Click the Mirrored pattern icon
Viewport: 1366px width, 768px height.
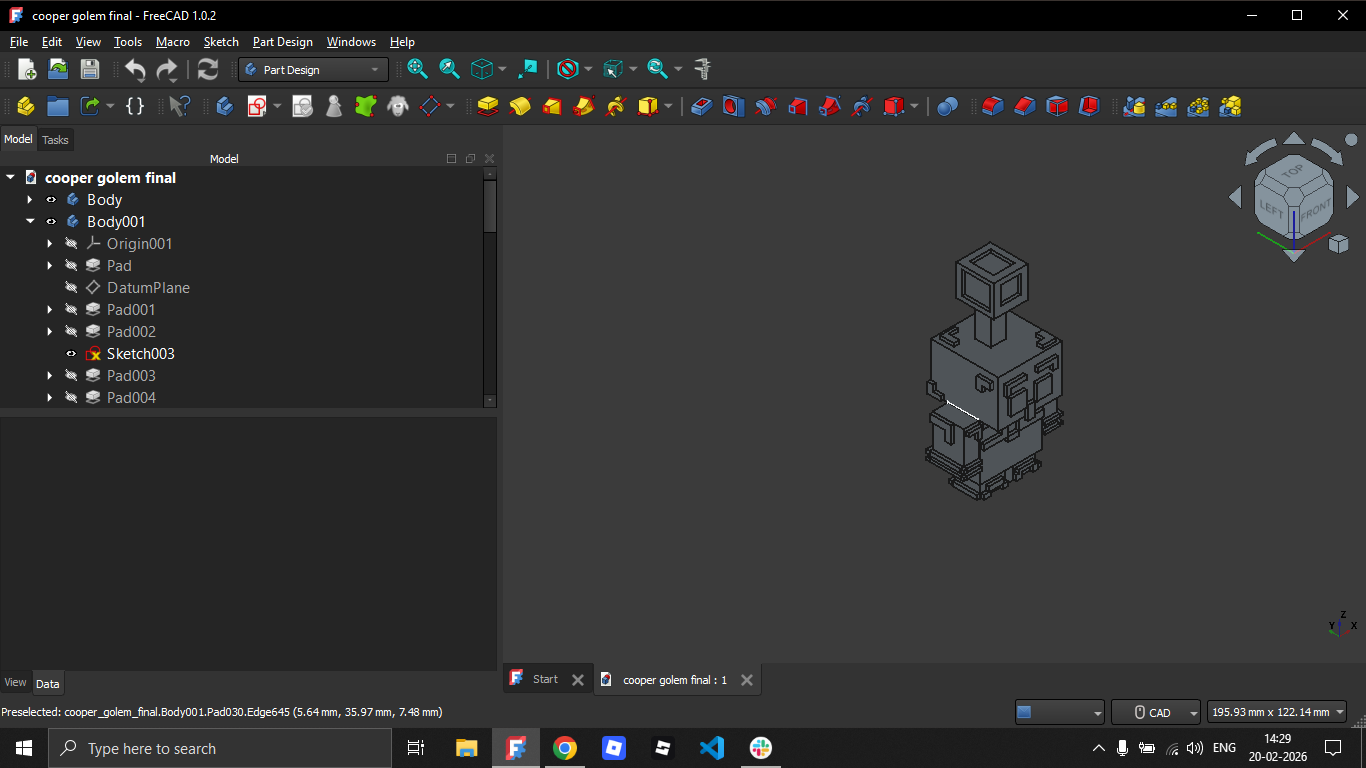coord(1134,106)
